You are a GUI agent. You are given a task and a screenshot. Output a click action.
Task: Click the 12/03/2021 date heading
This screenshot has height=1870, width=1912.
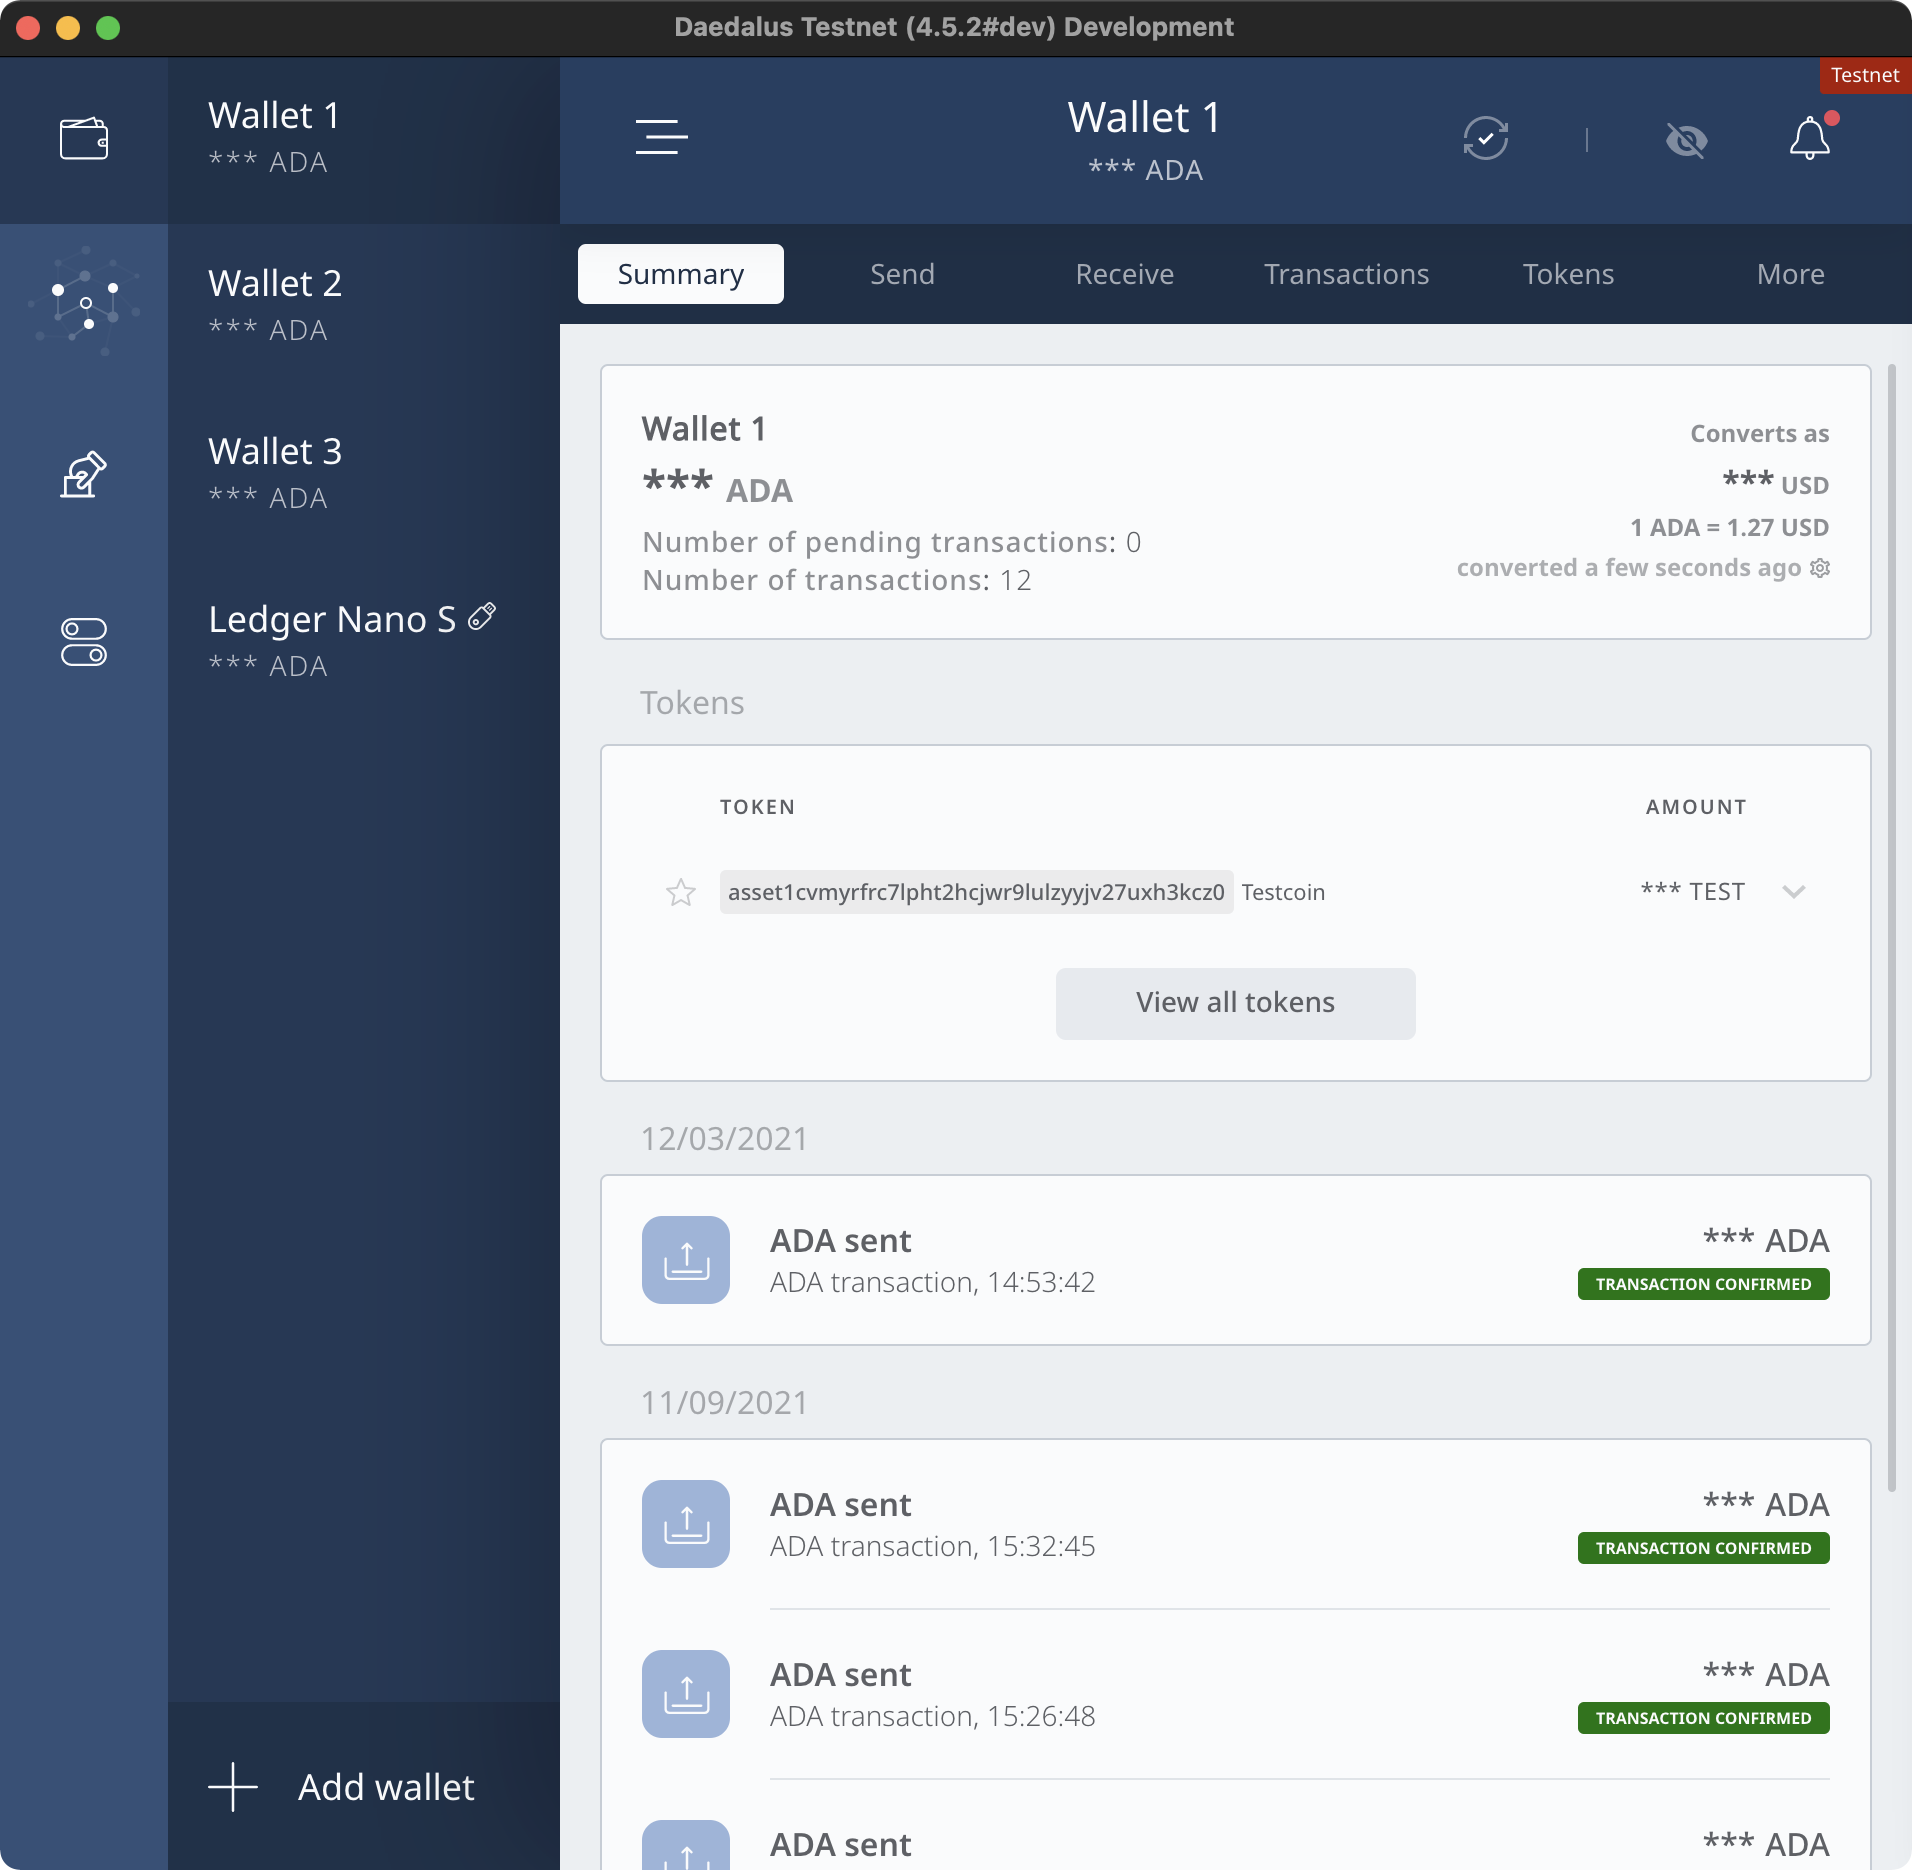pos(724,1139)
